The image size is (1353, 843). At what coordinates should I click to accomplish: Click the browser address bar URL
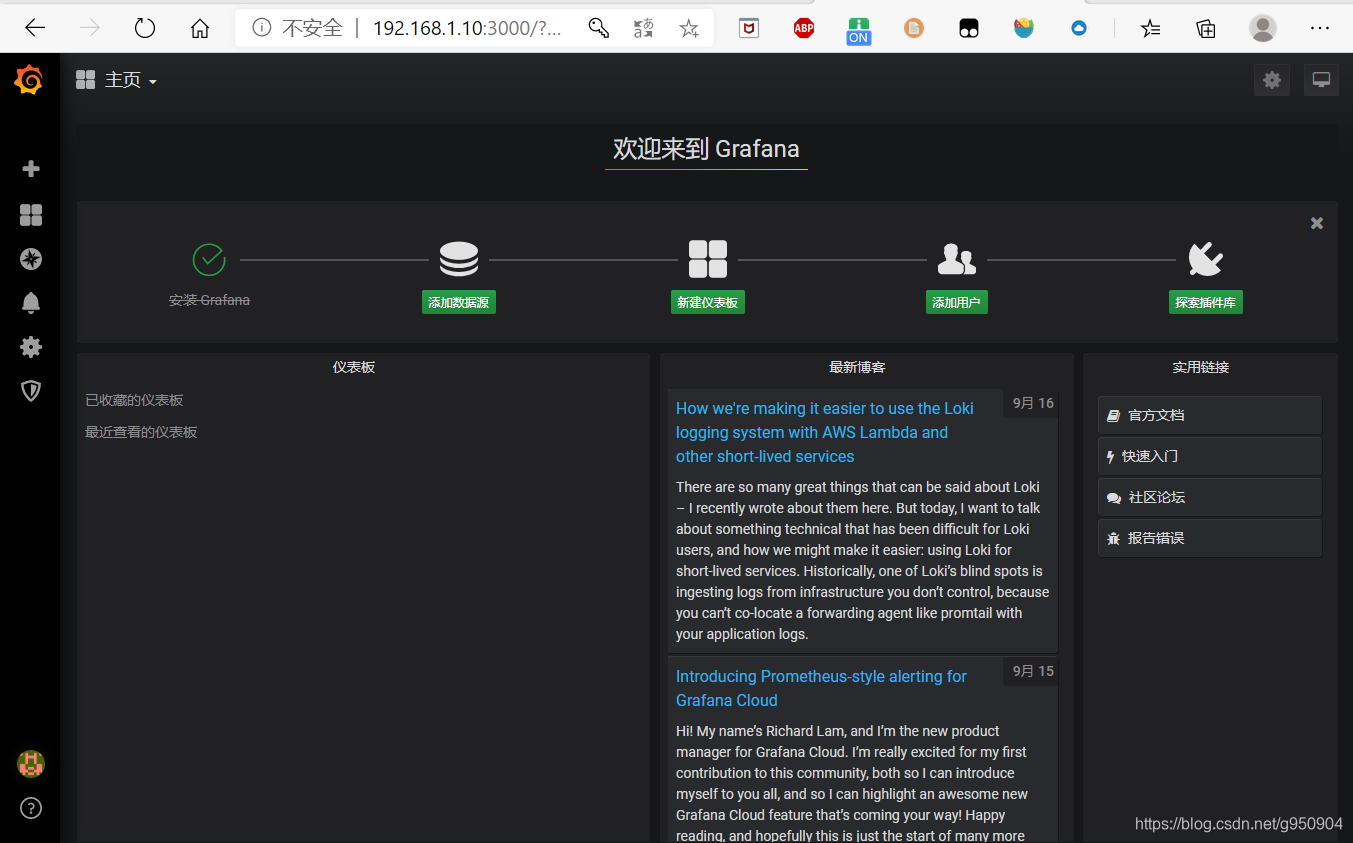point(467,28)
